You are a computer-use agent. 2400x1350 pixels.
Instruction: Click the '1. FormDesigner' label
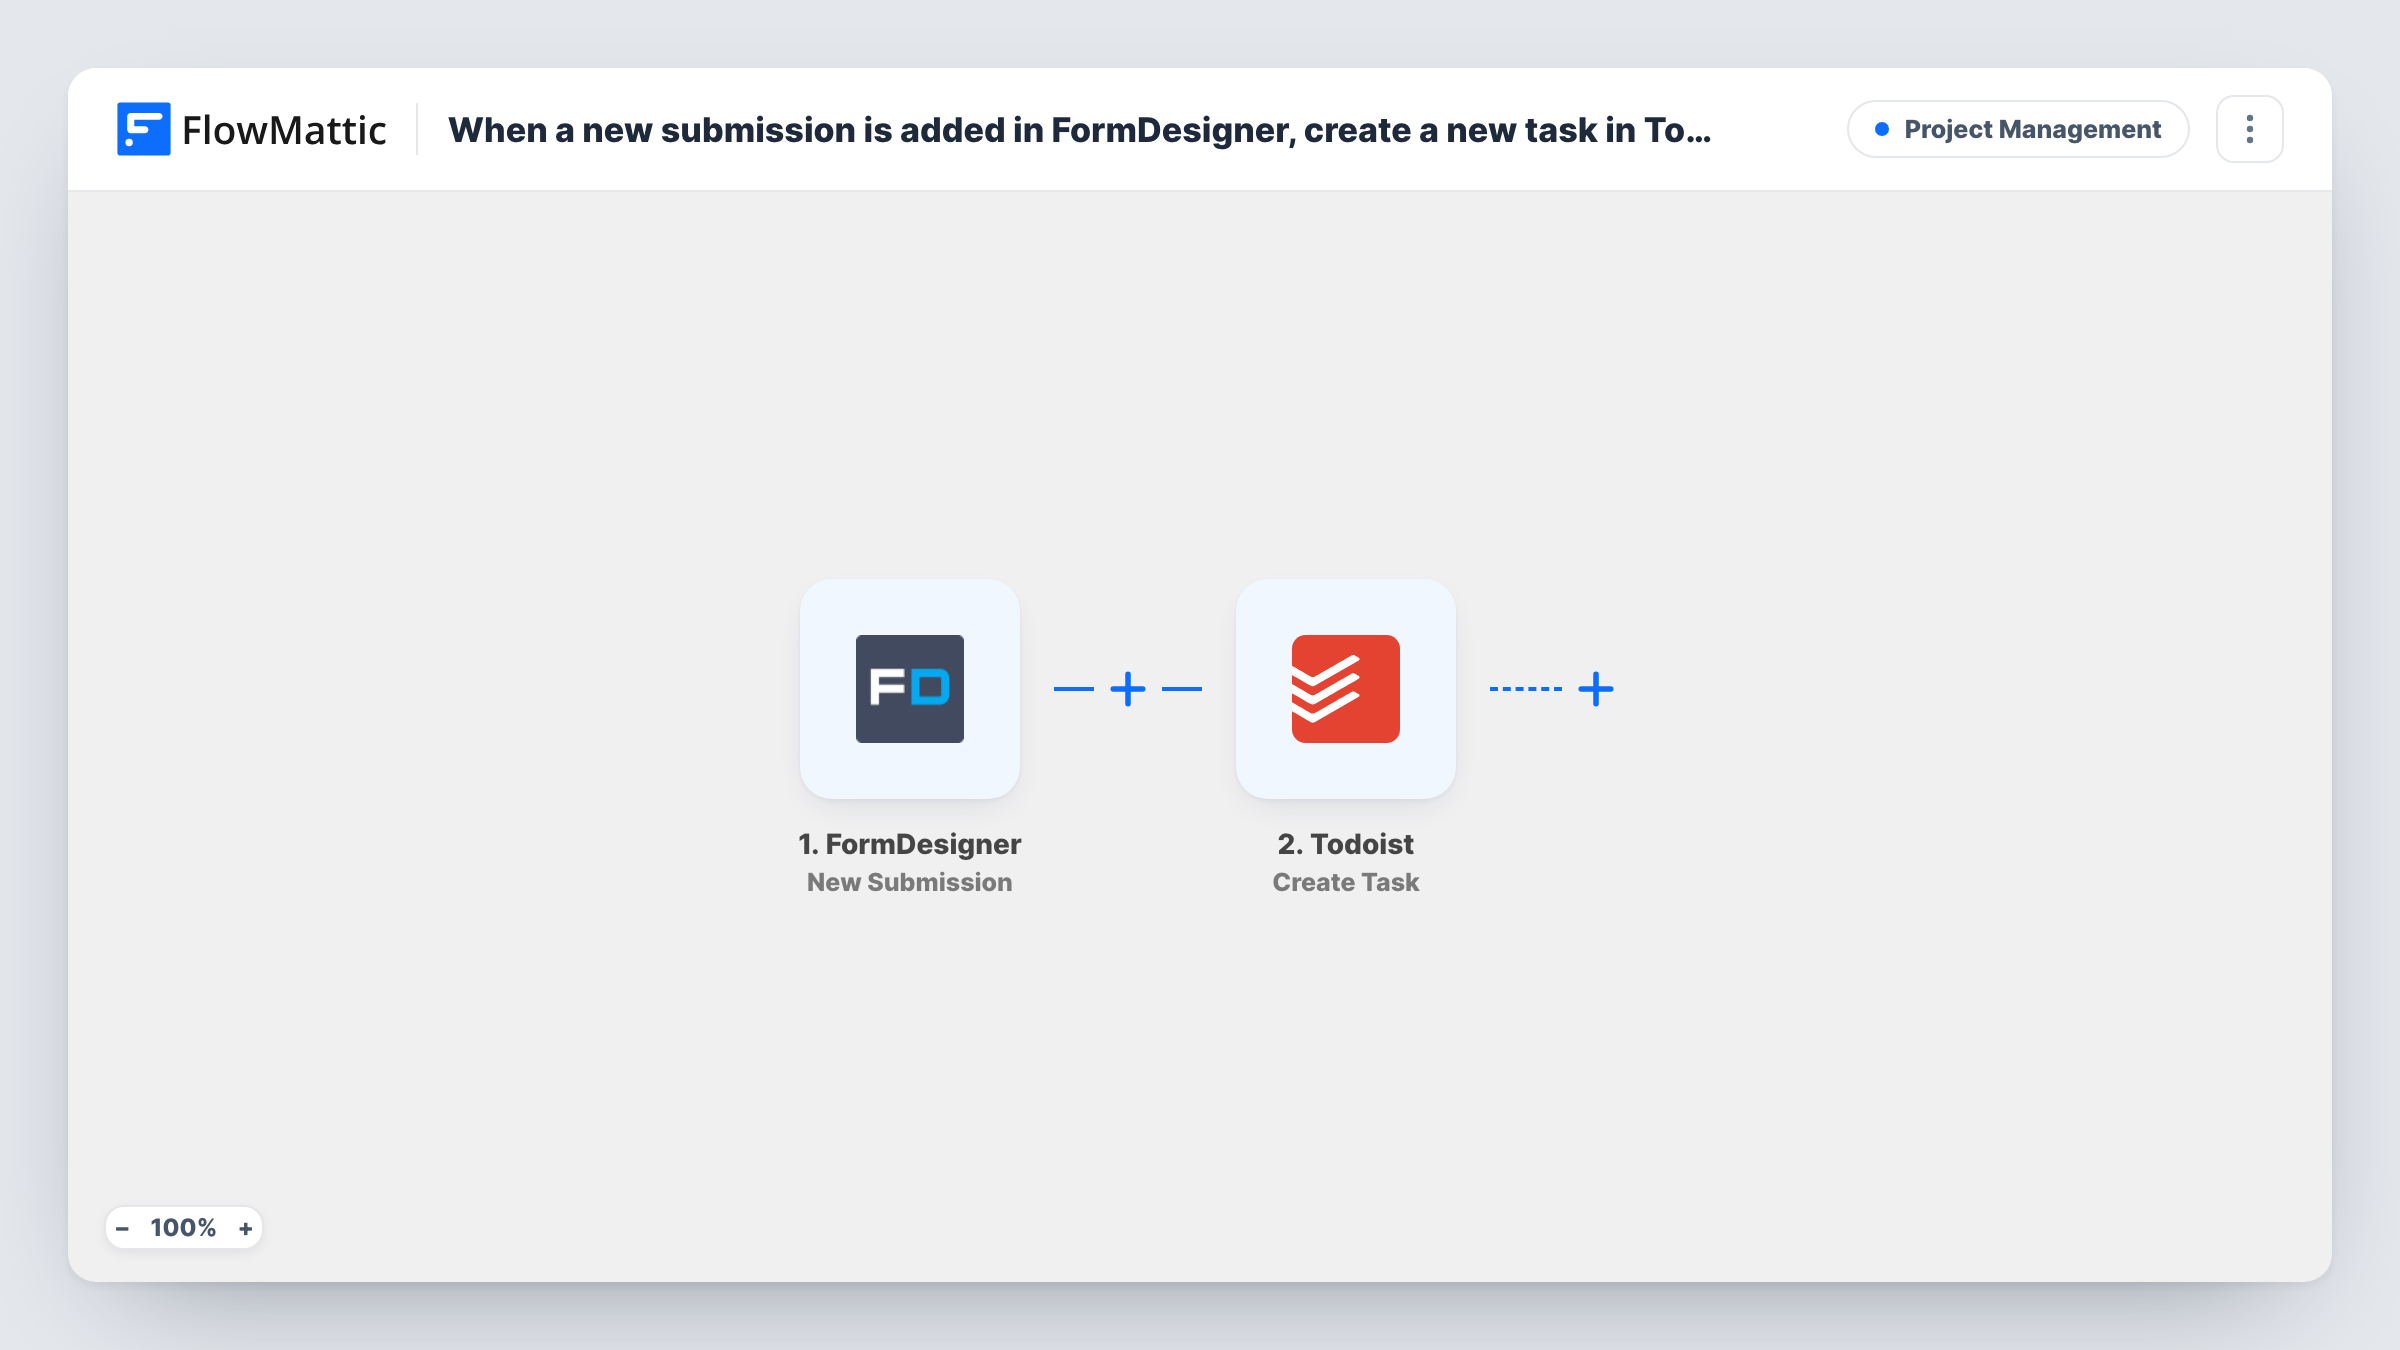tap(910, 844)
